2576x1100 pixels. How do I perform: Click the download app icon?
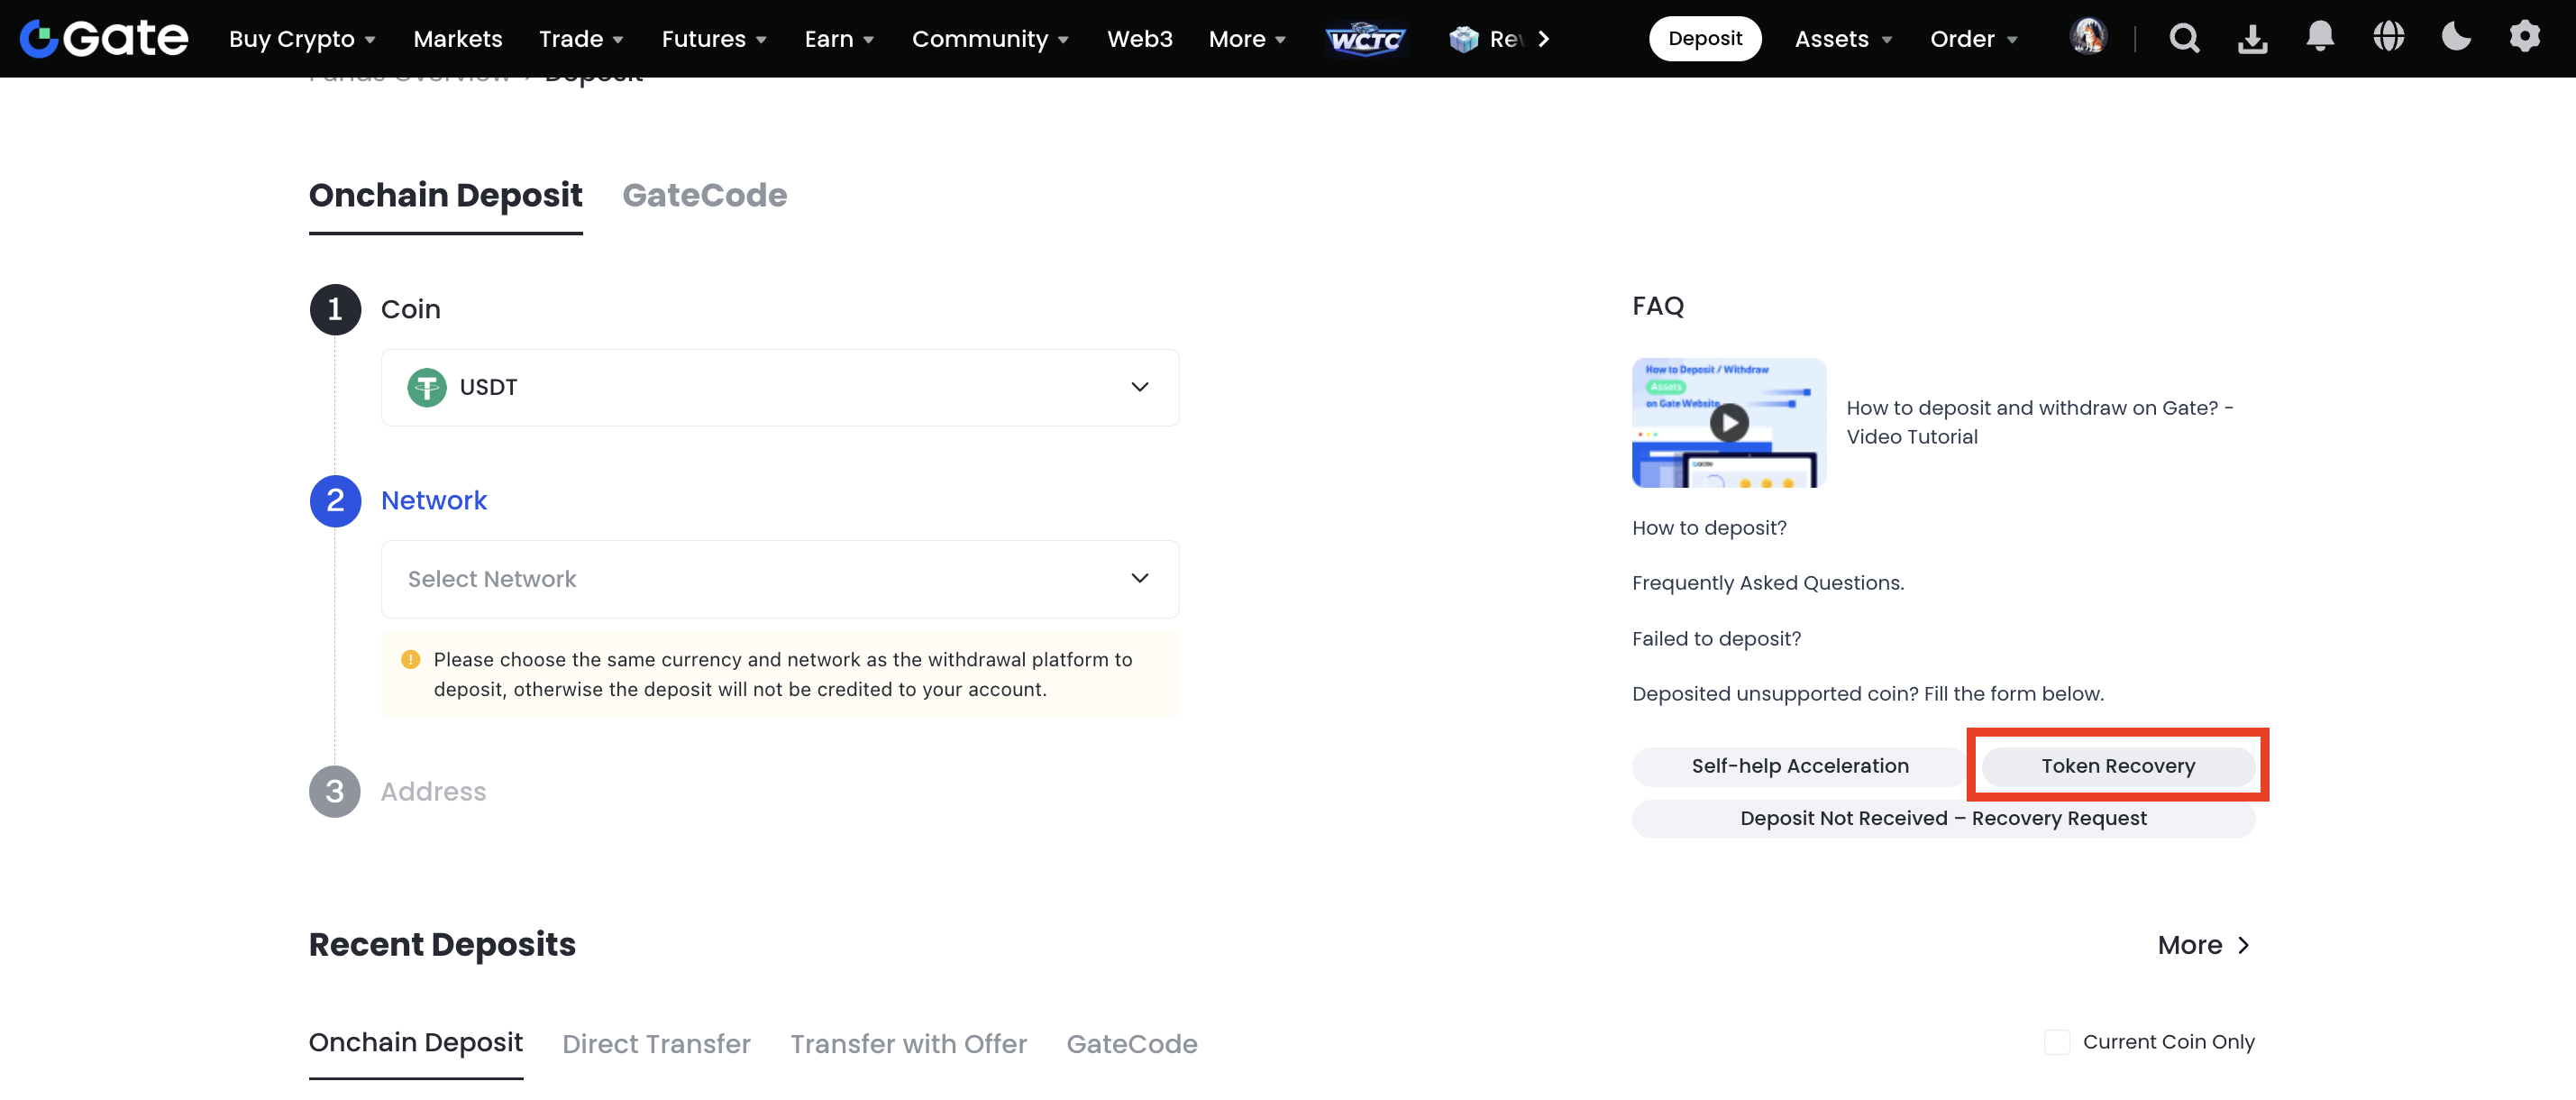[x=2252, y=38]
